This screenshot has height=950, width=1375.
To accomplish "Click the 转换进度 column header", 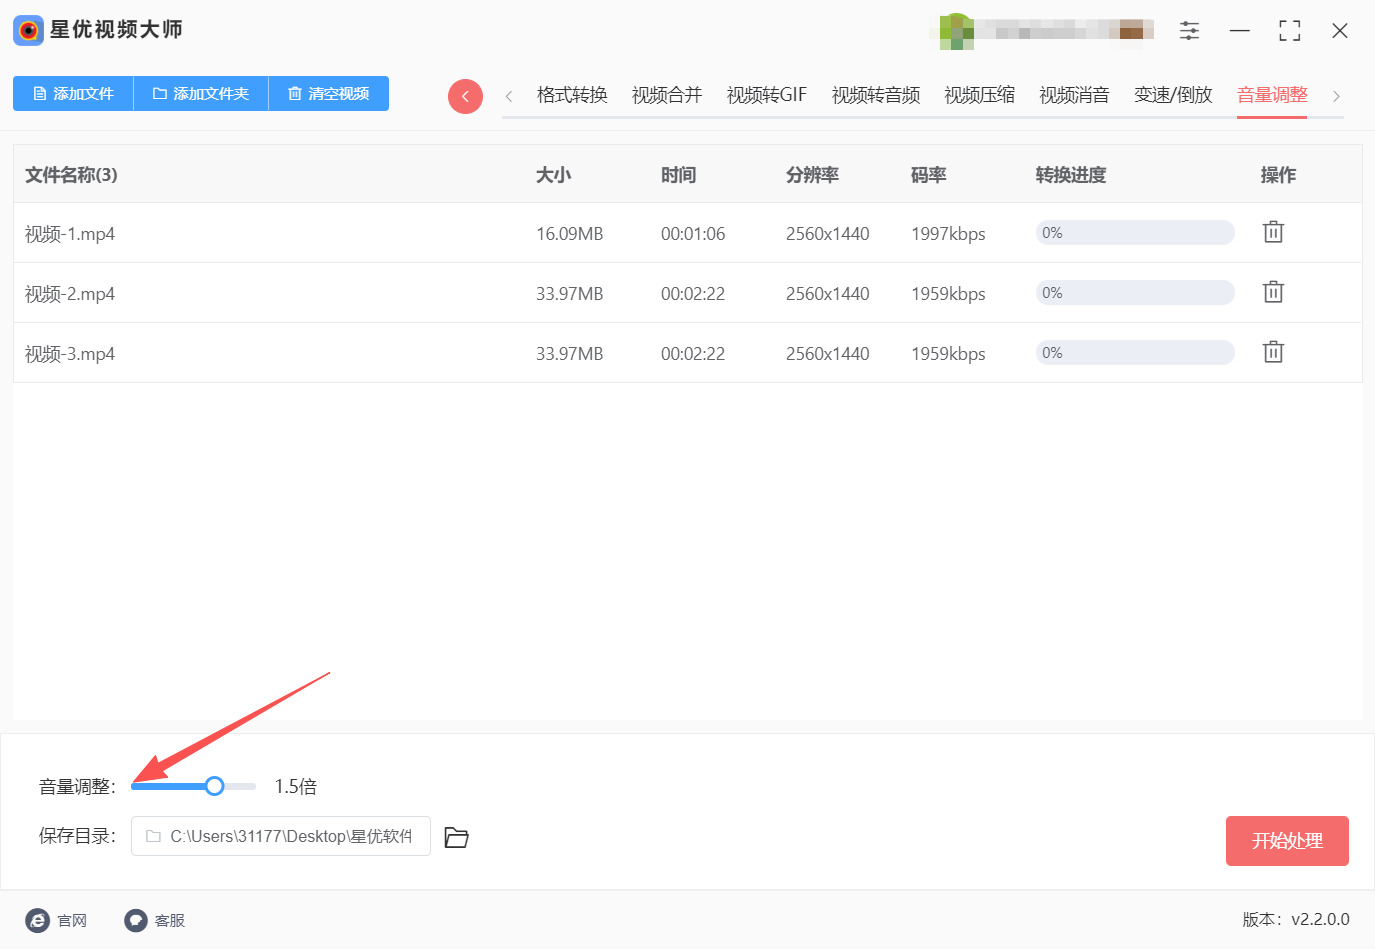I will pos(1071,175).
